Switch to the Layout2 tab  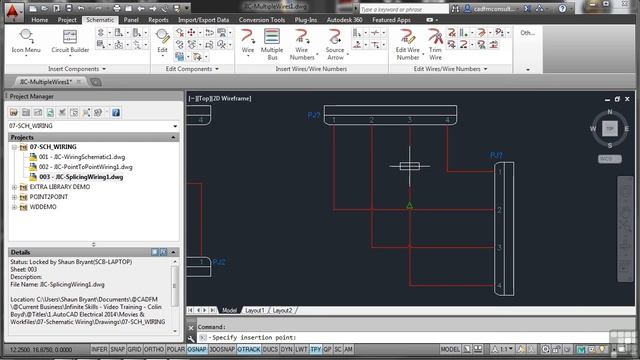(x=282, y=311)
